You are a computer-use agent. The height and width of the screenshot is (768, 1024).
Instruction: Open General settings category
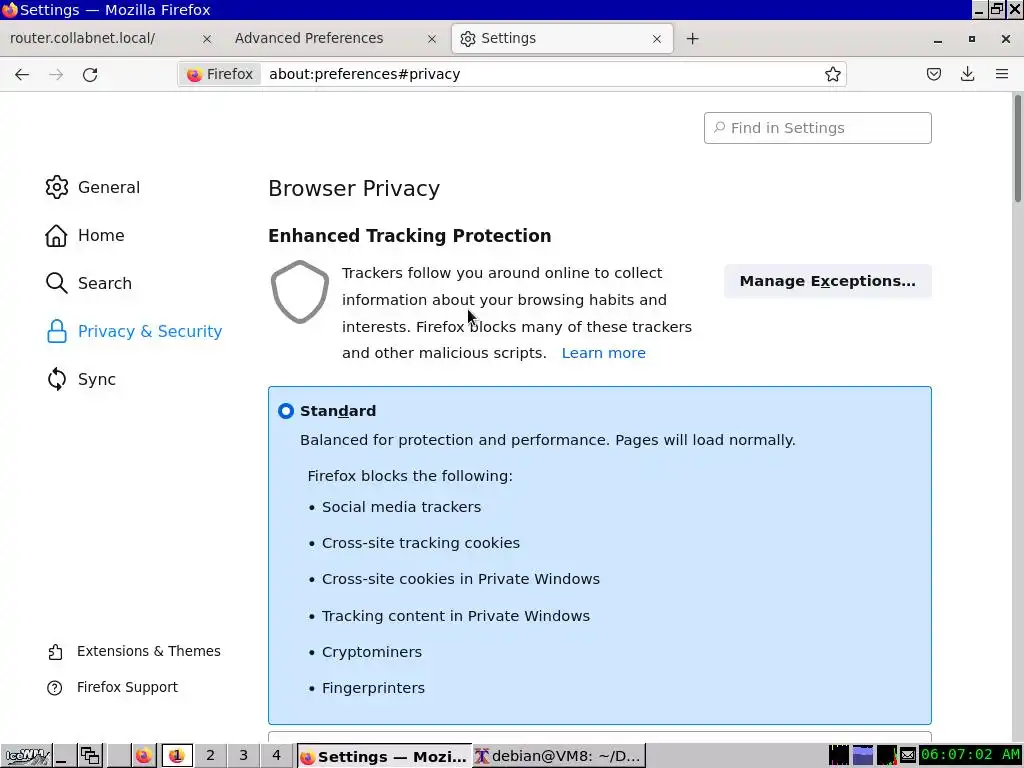click(92, 187)
